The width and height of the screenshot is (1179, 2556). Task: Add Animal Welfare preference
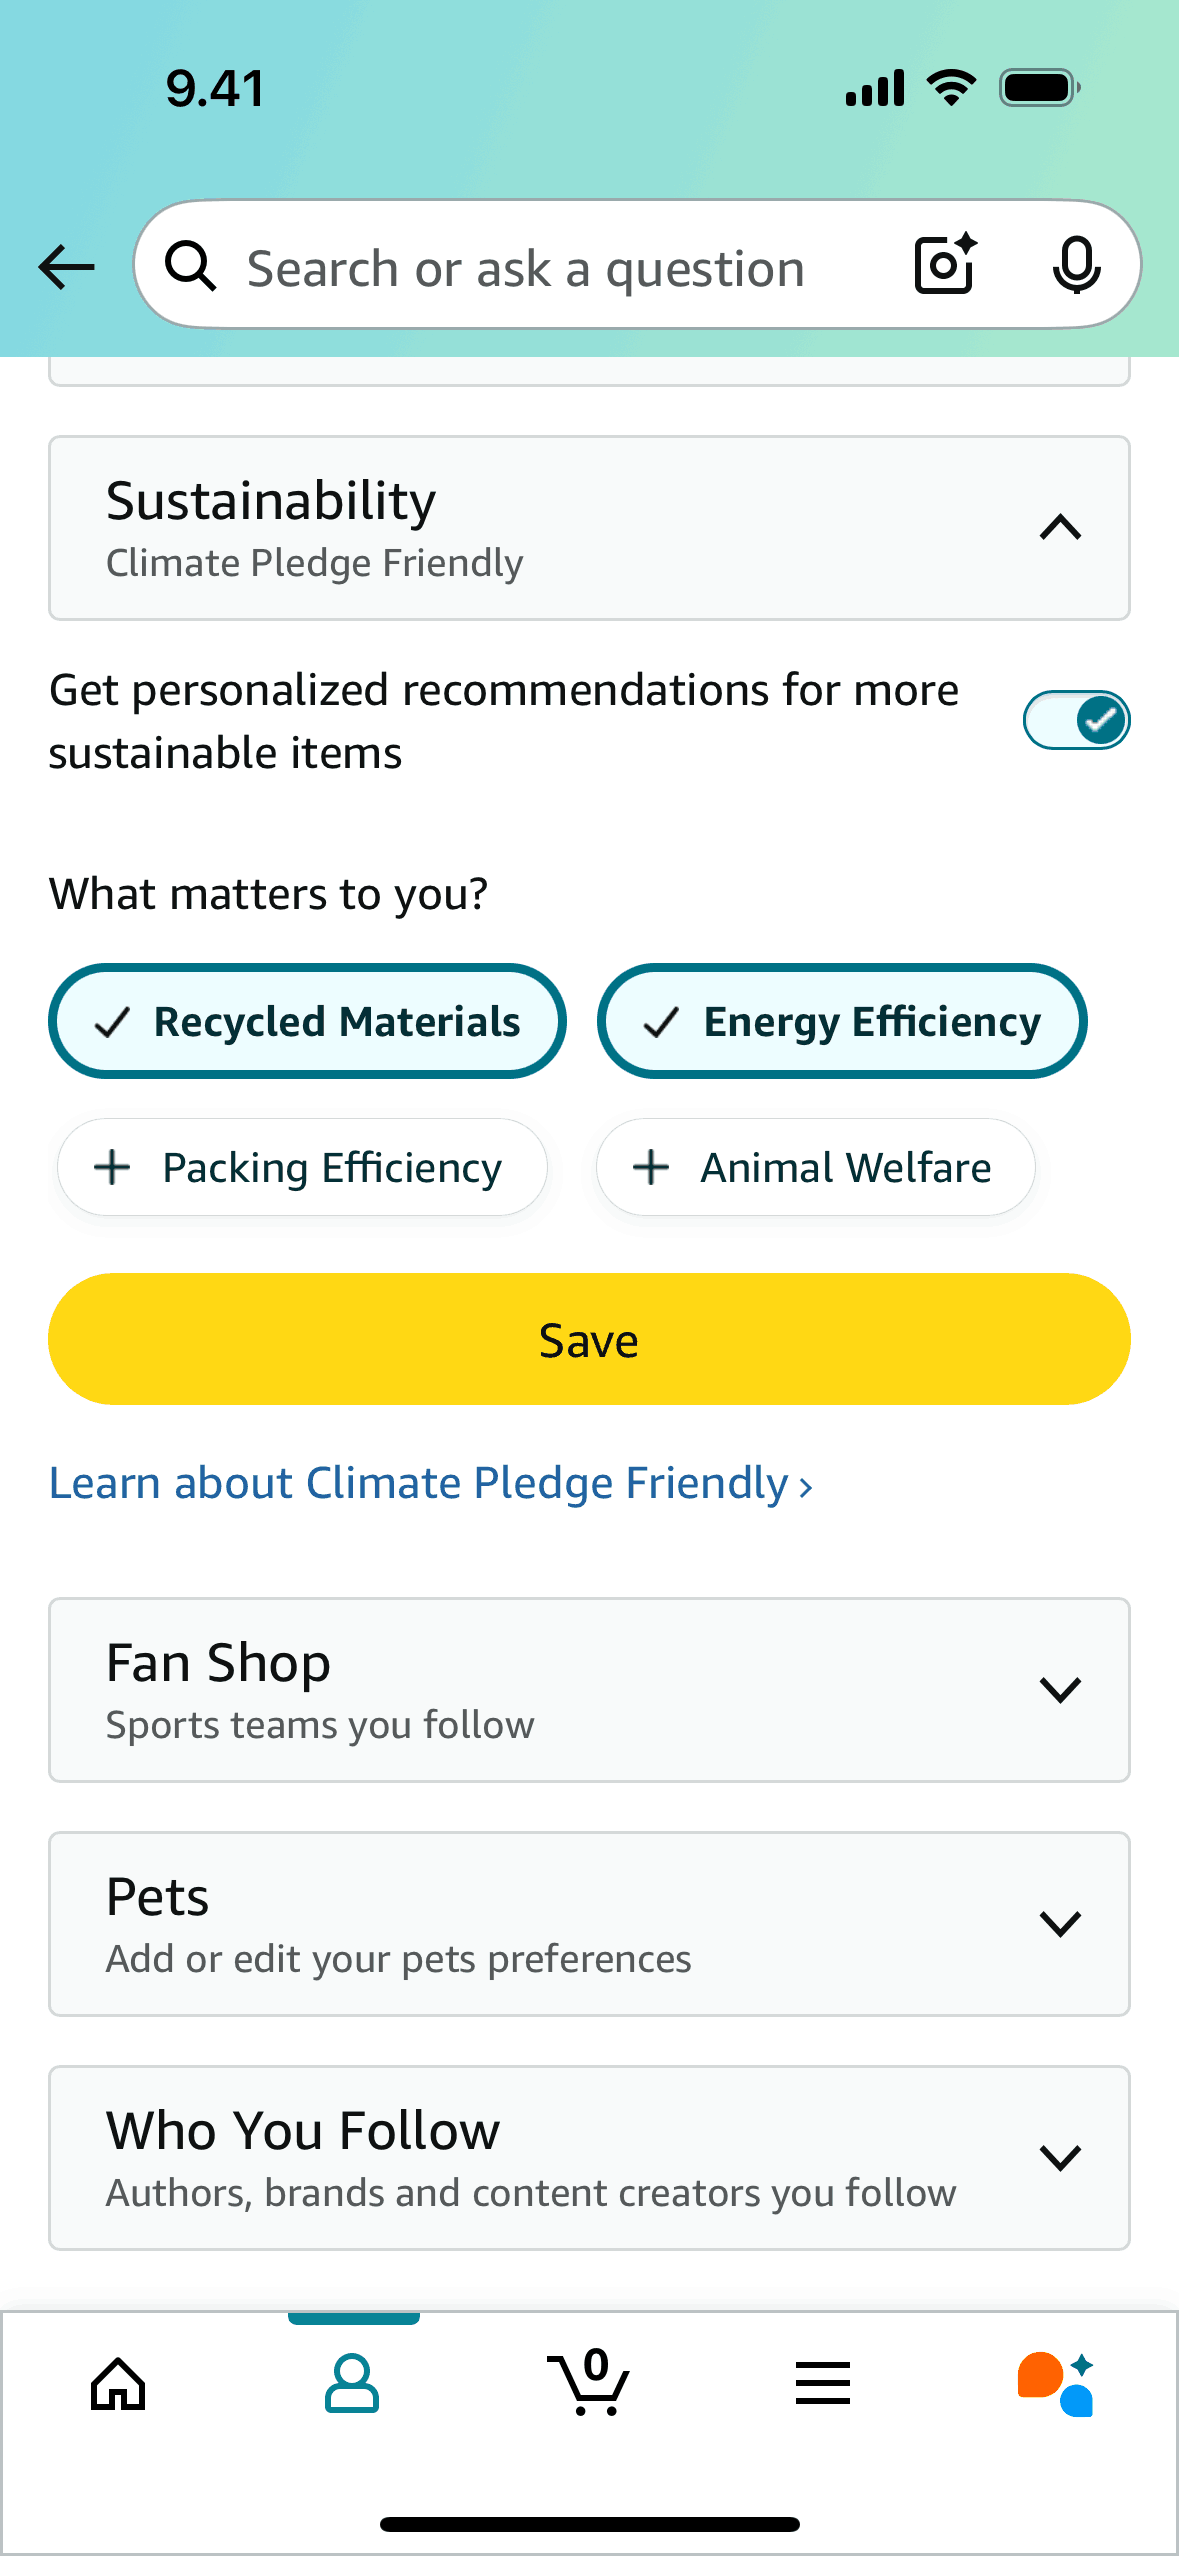point(815,1168)
